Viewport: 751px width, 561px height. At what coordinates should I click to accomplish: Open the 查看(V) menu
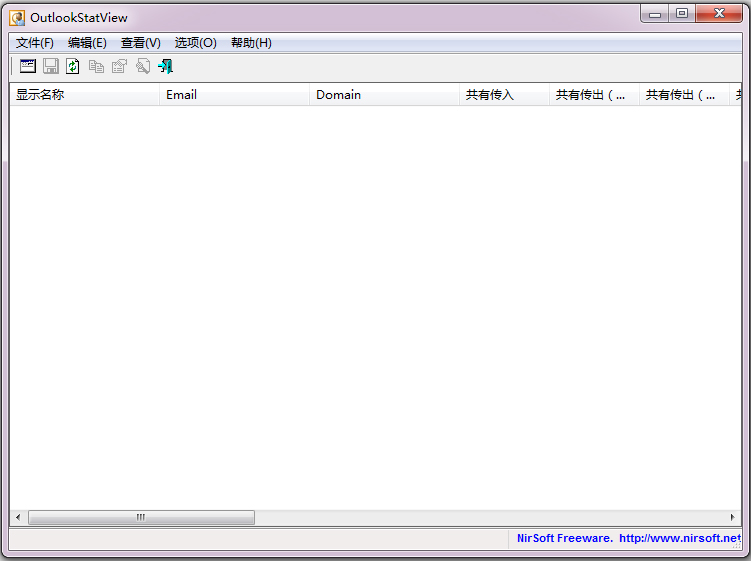tap(140, 43)
